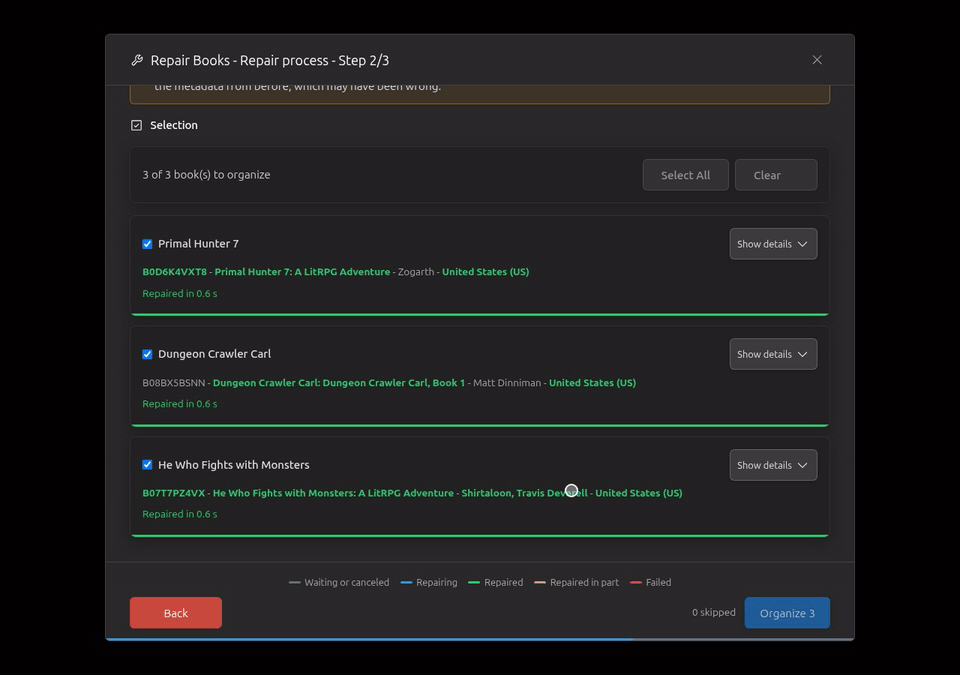
Task: Click green progress bar under Dungeon Crawler Carl
Action: pos(480,425)
